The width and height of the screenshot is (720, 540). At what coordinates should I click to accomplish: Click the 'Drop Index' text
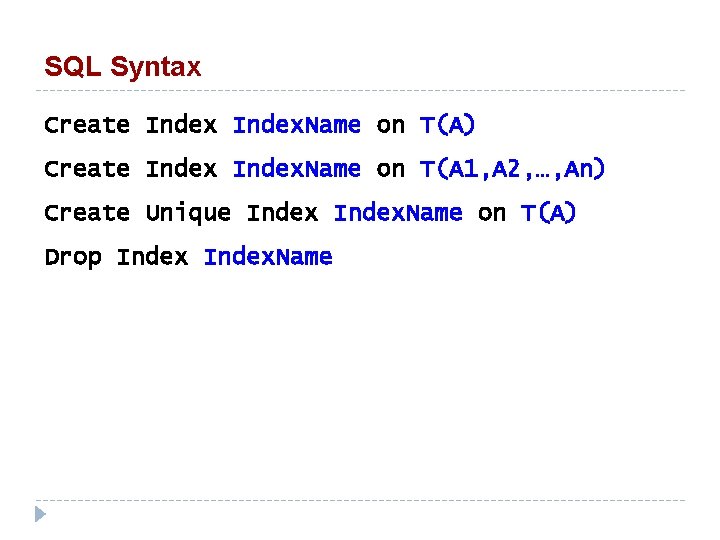(116, 257)
